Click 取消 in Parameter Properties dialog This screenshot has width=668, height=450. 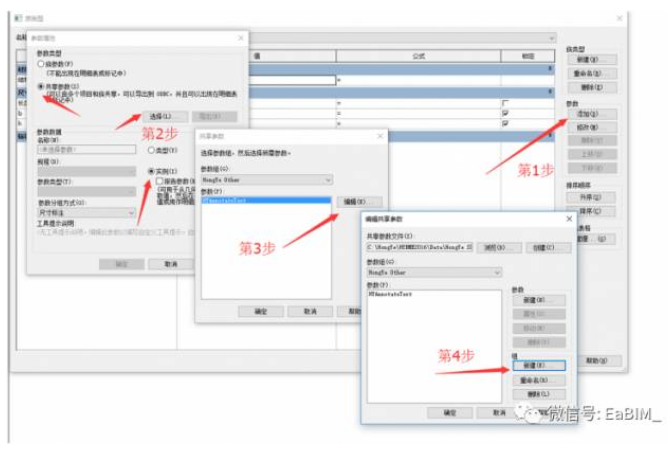click(x=171, y=264)
